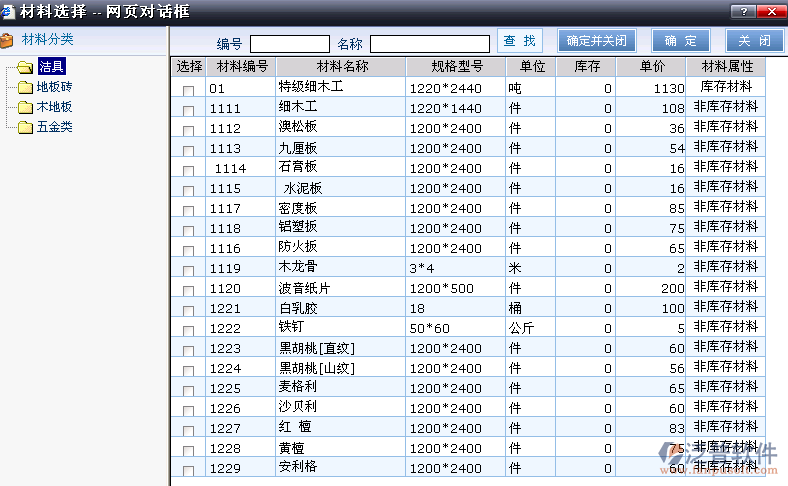Click the 材料编号 column header
This screenshot has width=788, height=486.
point(241,66)
